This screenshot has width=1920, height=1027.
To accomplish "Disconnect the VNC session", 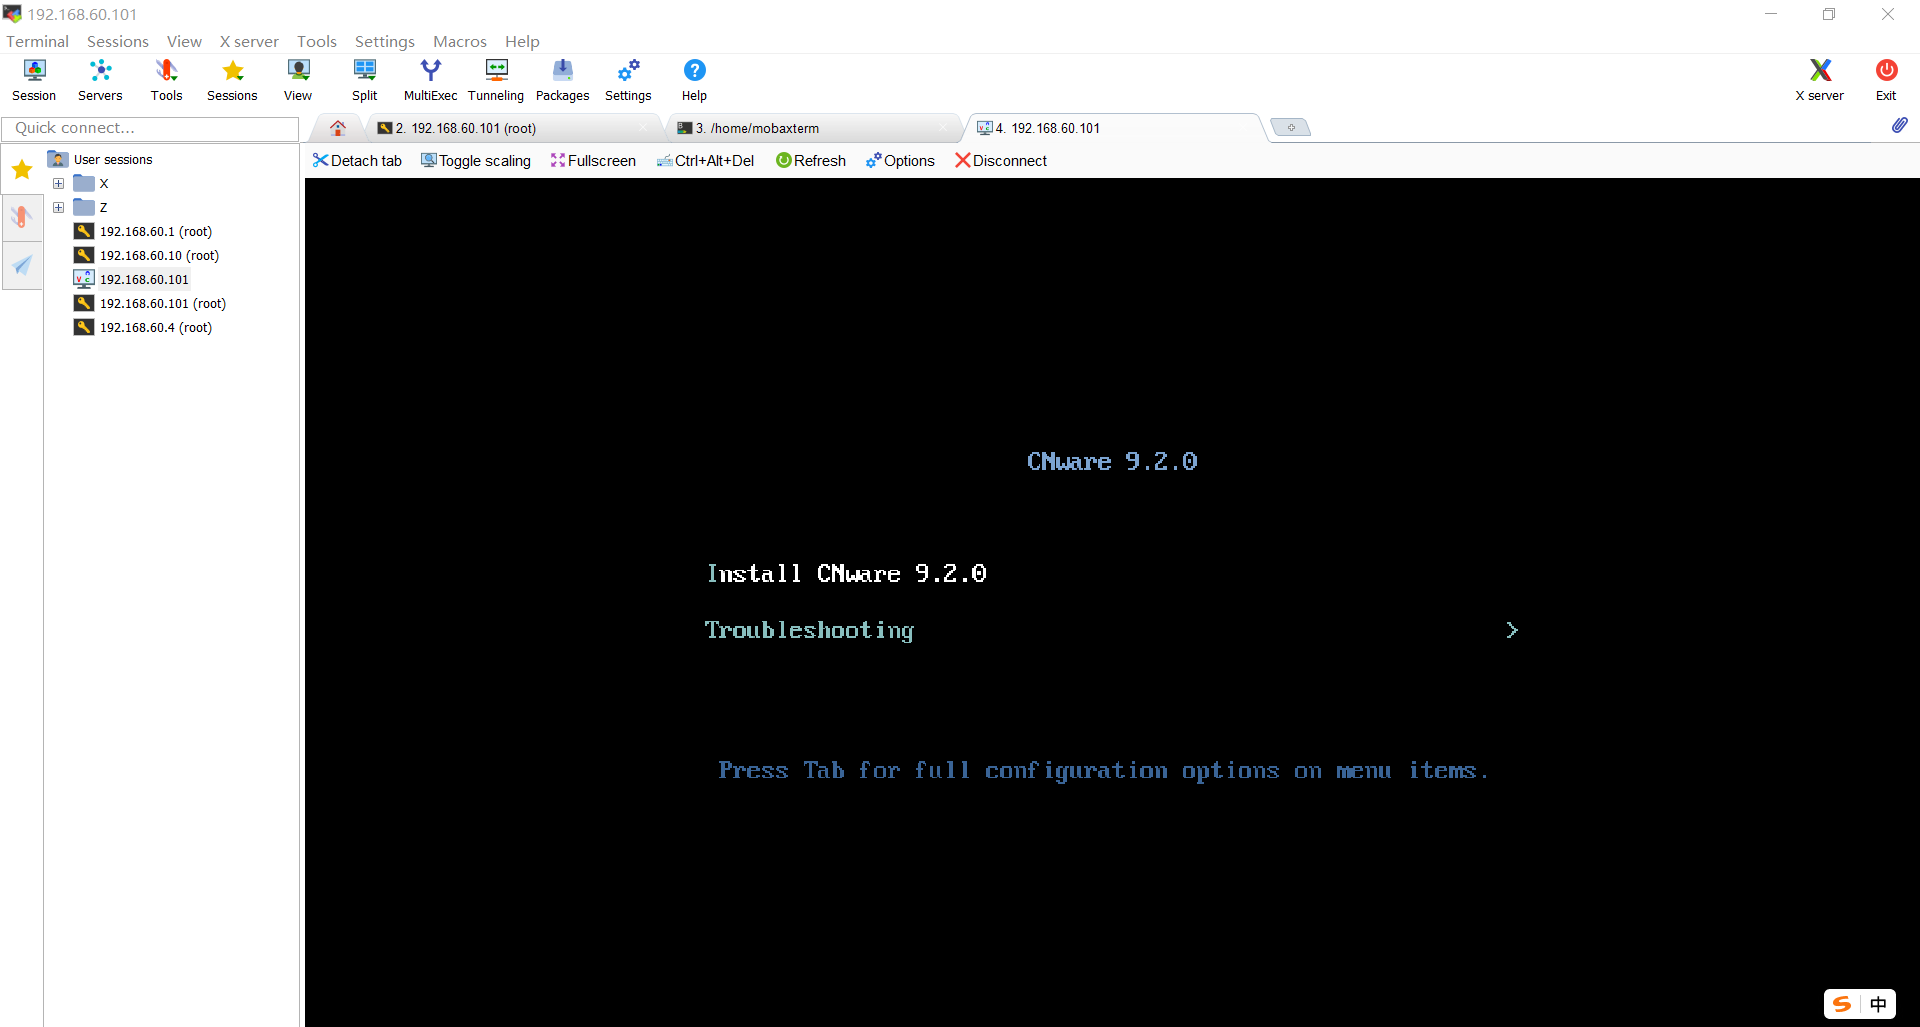I will 1001,161.
